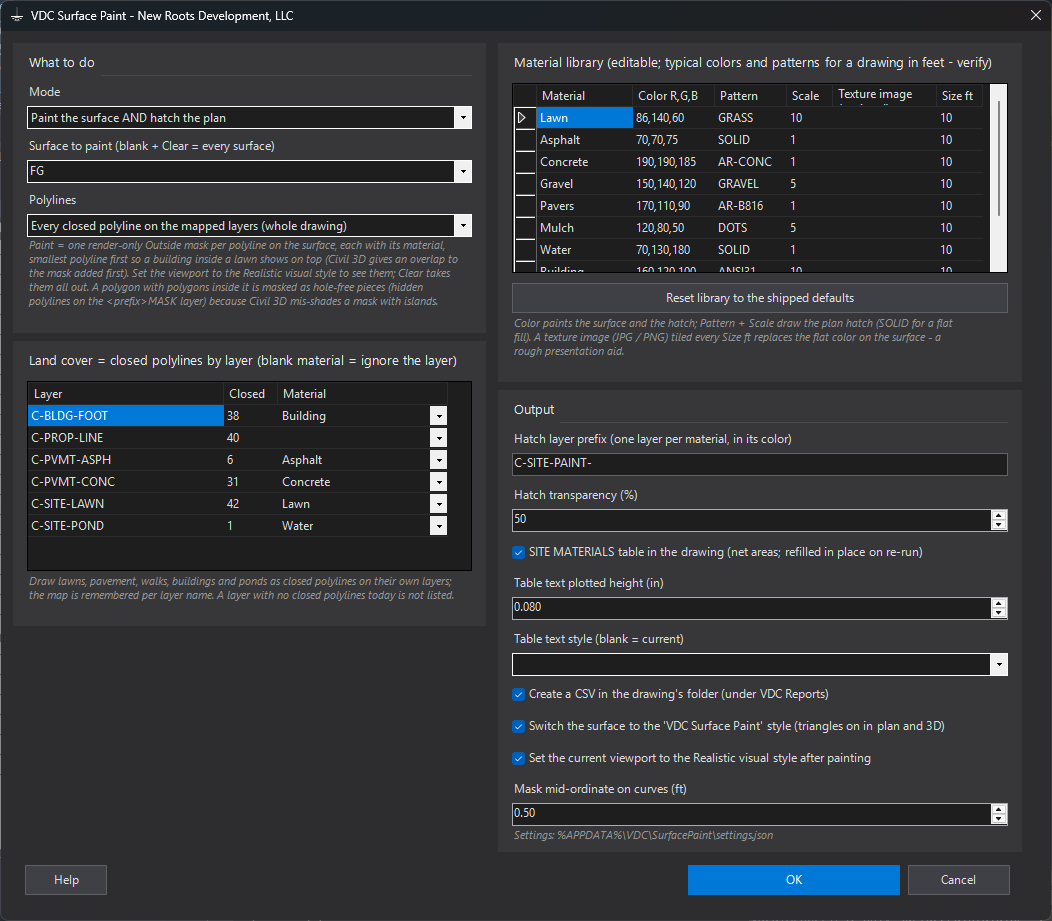Open material dropdown for C-SITE-POND layer
The width and height of the screenshot is (1052, 921).
(438, 526)
